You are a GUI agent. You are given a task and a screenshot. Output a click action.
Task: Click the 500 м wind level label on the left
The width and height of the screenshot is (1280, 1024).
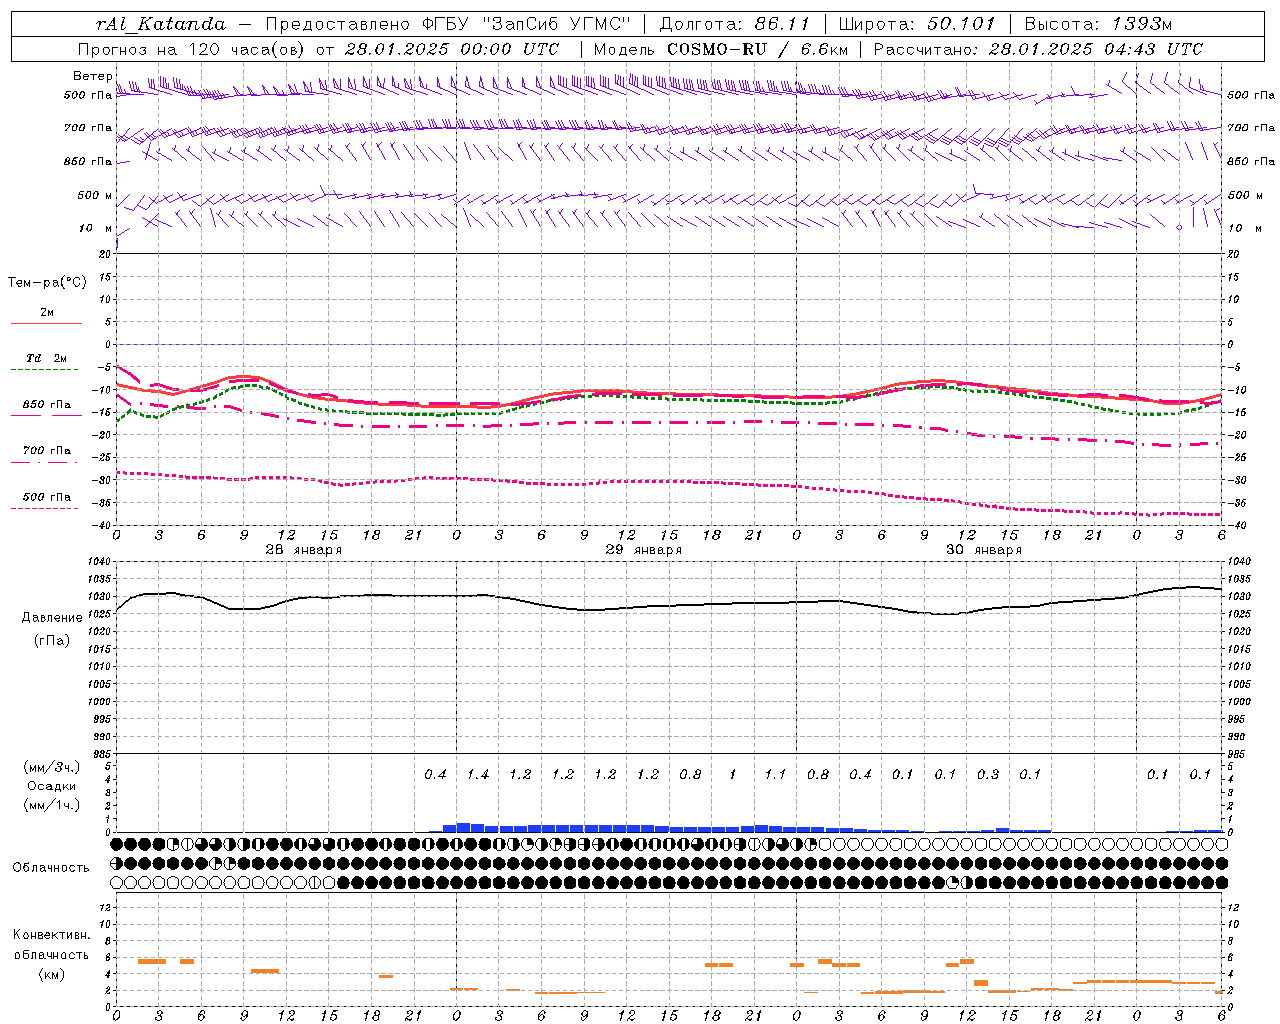coord(96,195)
